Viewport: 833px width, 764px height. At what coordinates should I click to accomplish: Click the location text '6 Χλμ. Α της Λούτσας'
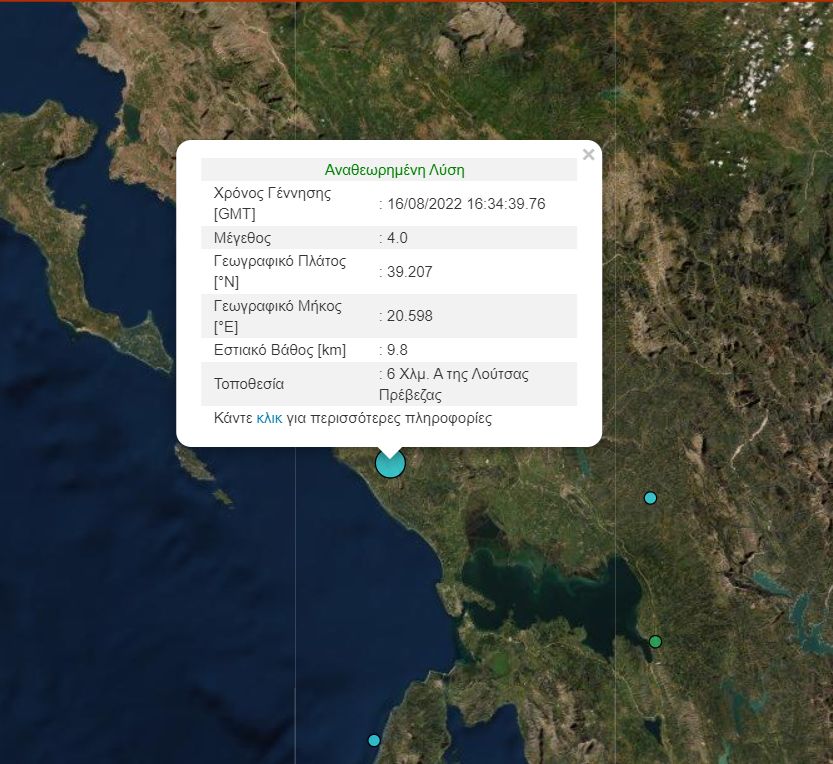[457, 374]
